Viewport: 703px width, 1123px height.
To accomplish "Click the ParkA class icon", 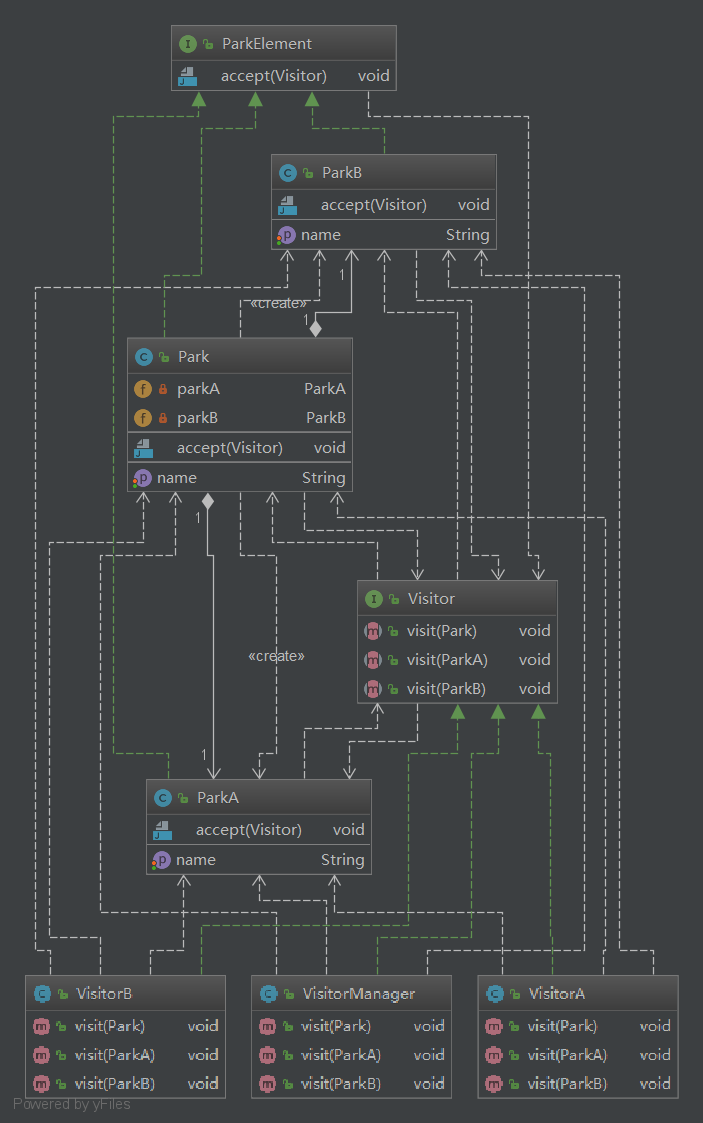I will coord(163,798).
